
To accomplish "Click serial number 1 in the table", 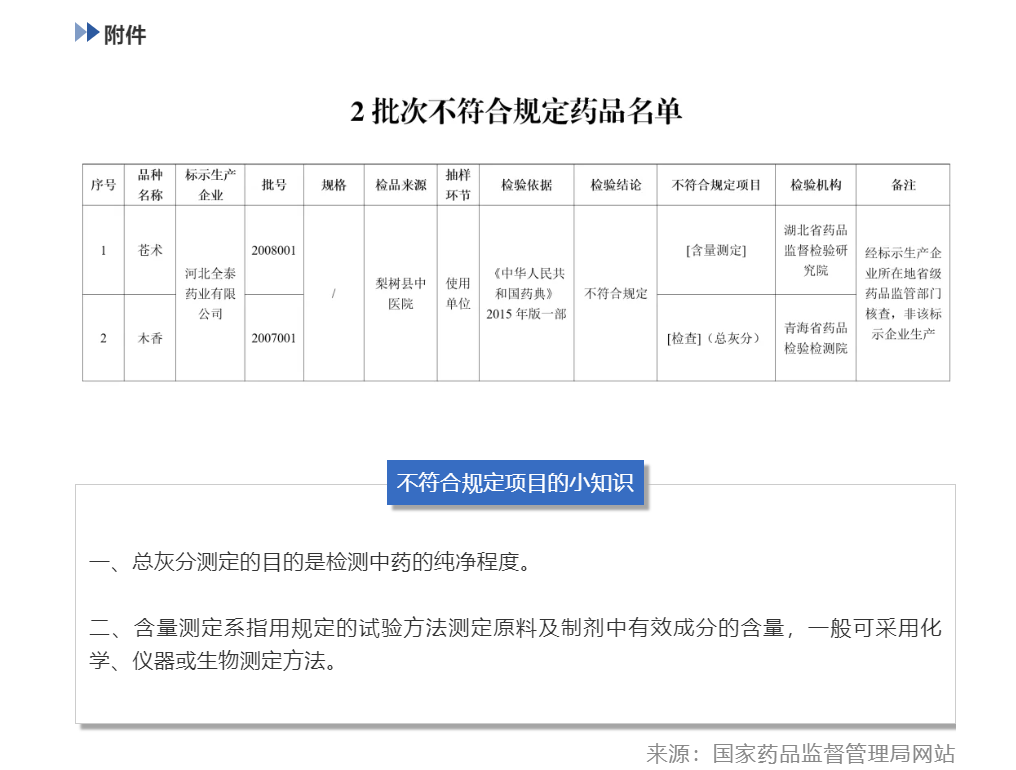I will point(103,250).
